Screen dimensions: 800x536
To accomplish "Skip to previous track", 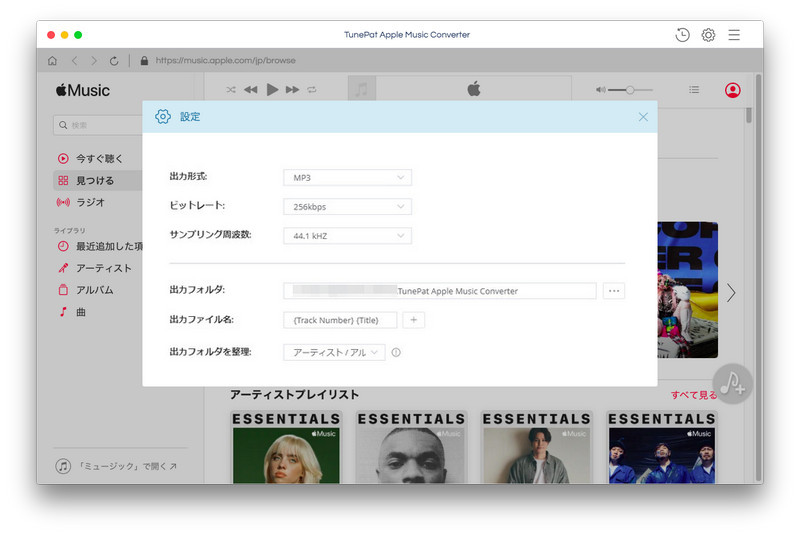I will pyautogui.click(x=251, y=90).
